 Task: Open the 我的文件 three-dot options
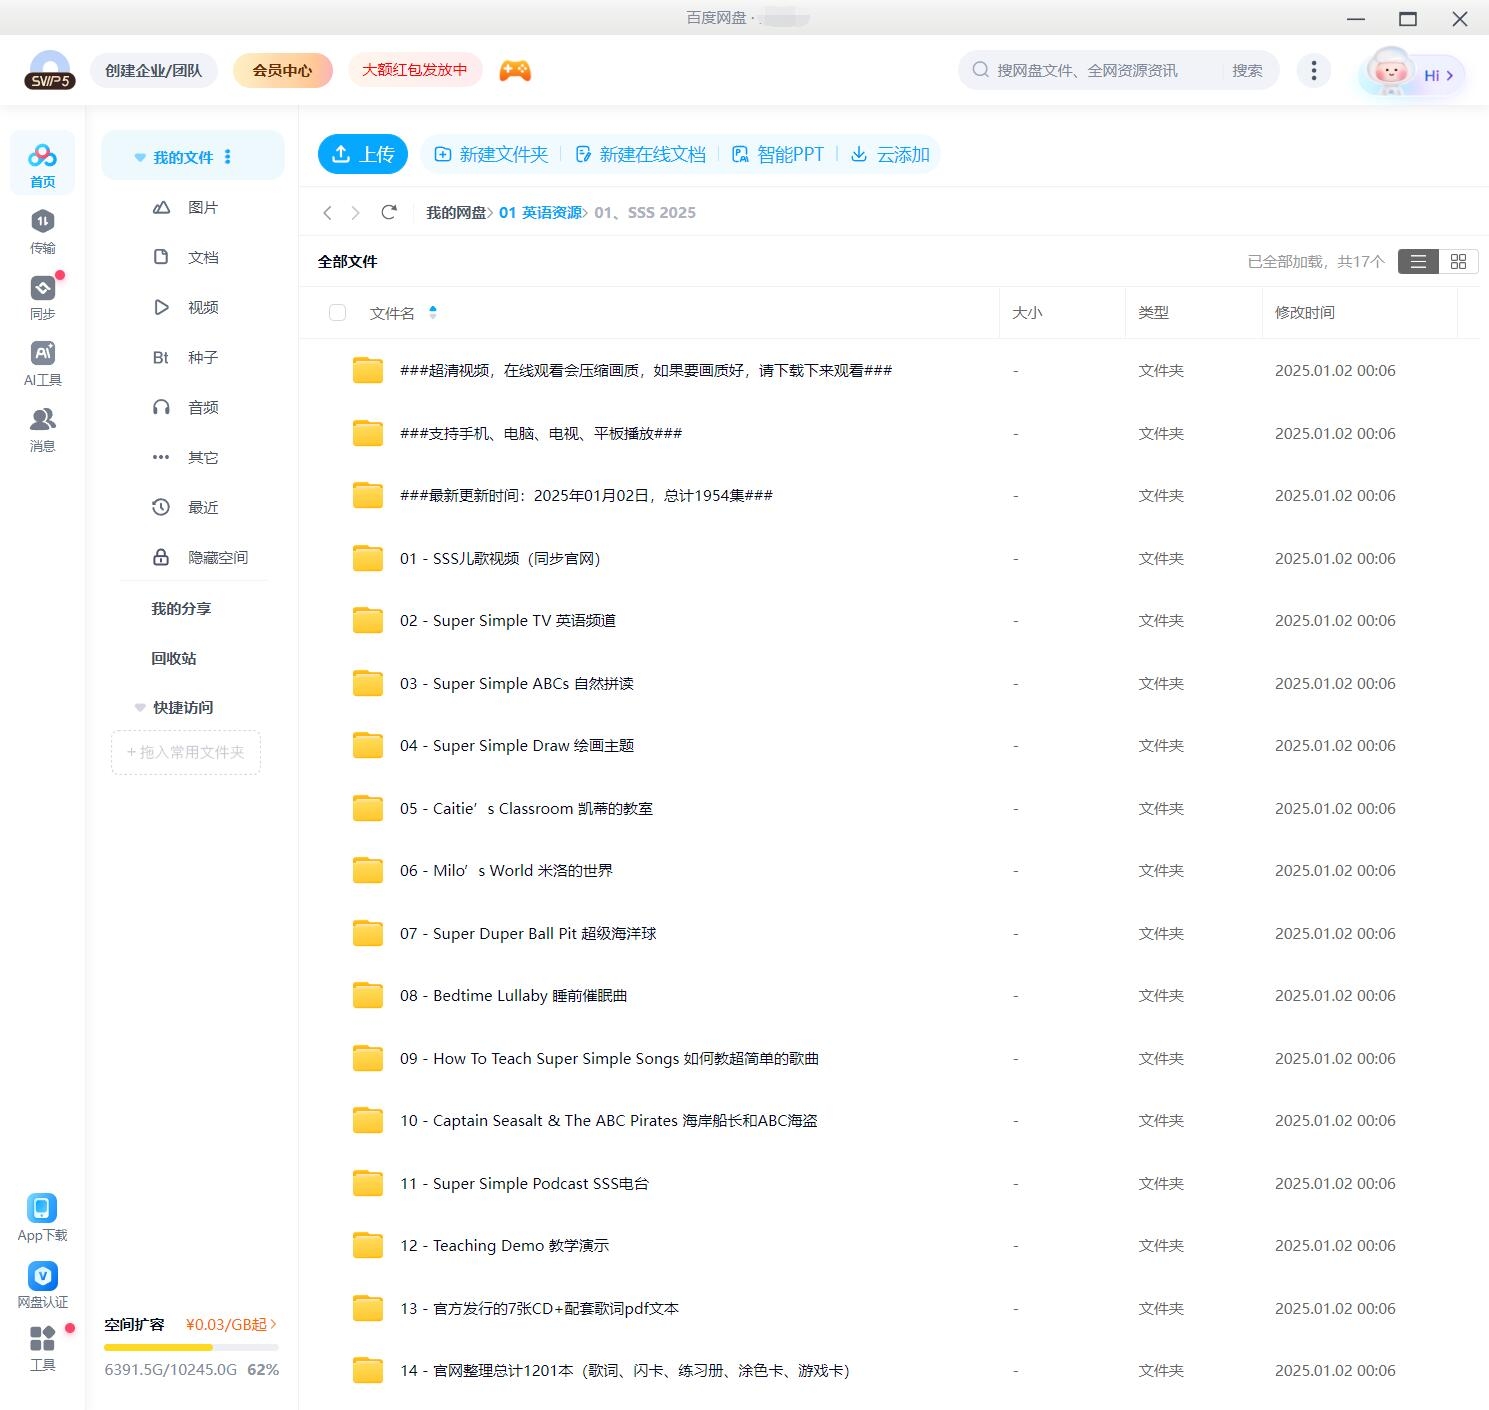[x=228, y=157]
